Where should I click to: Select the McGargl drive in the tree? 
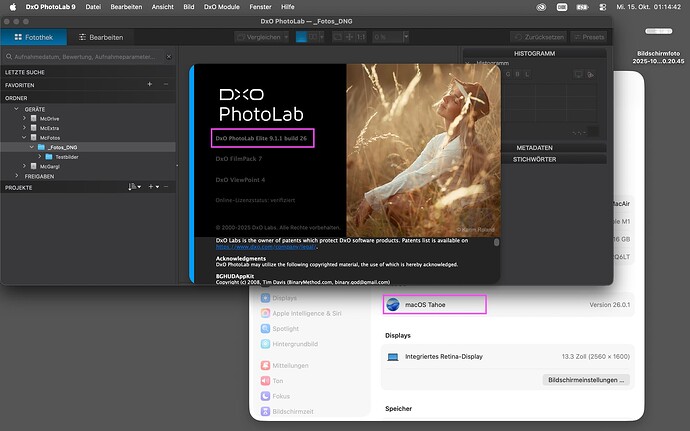(x=50, y=166)
